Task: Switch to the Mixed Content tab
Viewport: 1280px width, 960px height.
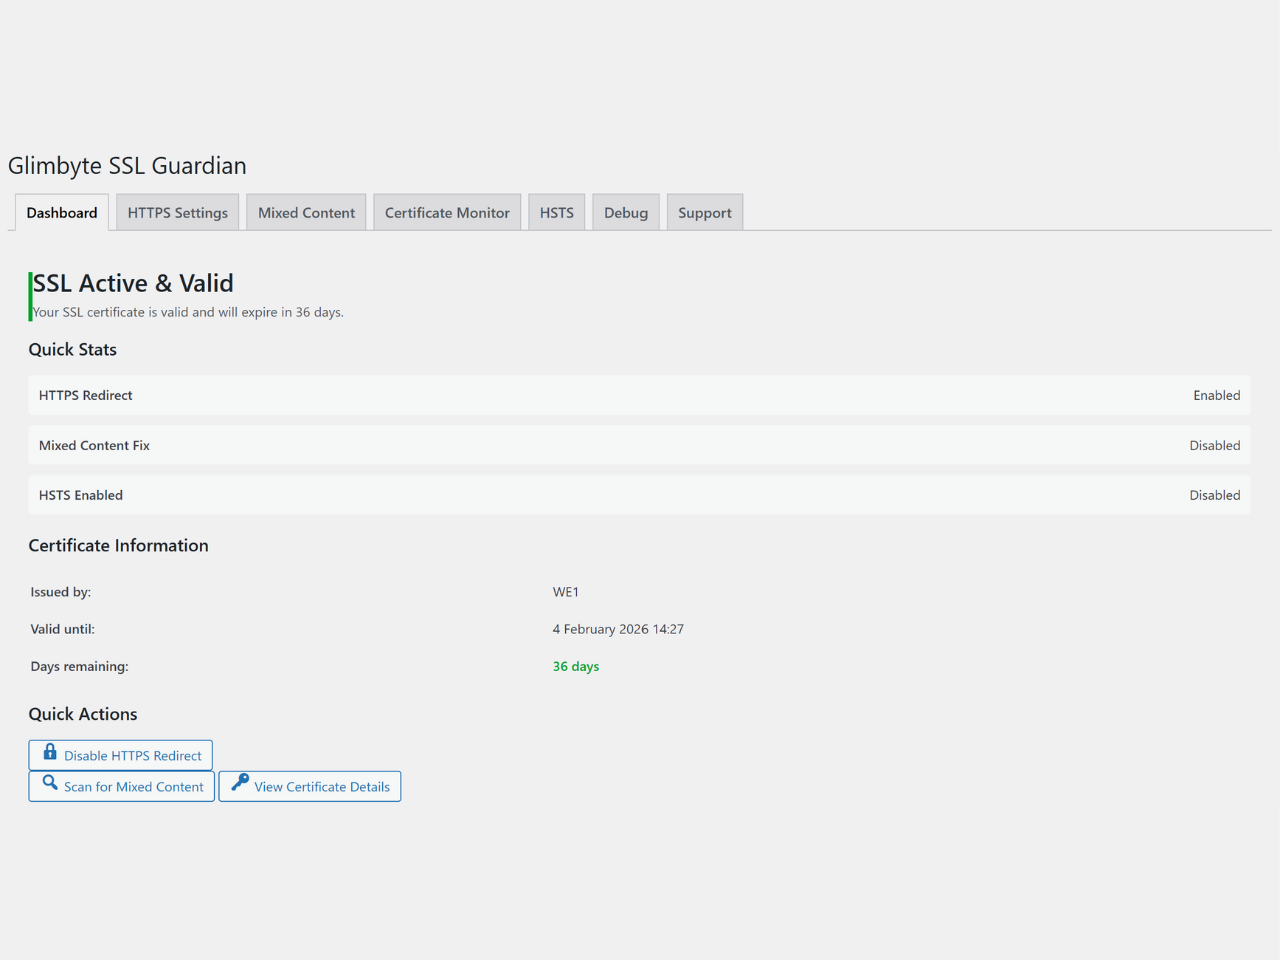Action: click(306, 213)
